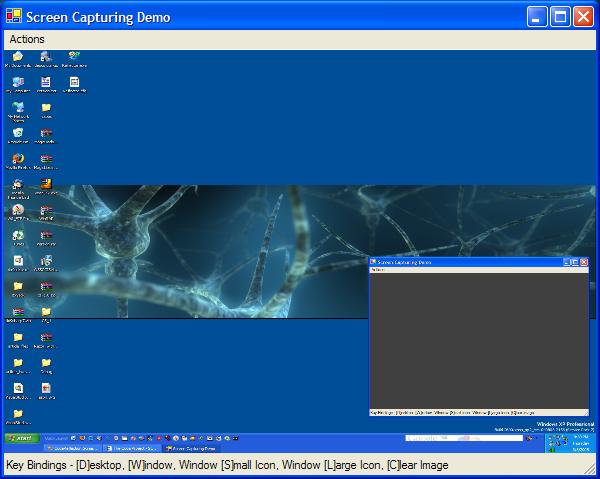The image size is (600, 479).
Task: Click the My Computer desktop icon
Action: pos(18,85)
